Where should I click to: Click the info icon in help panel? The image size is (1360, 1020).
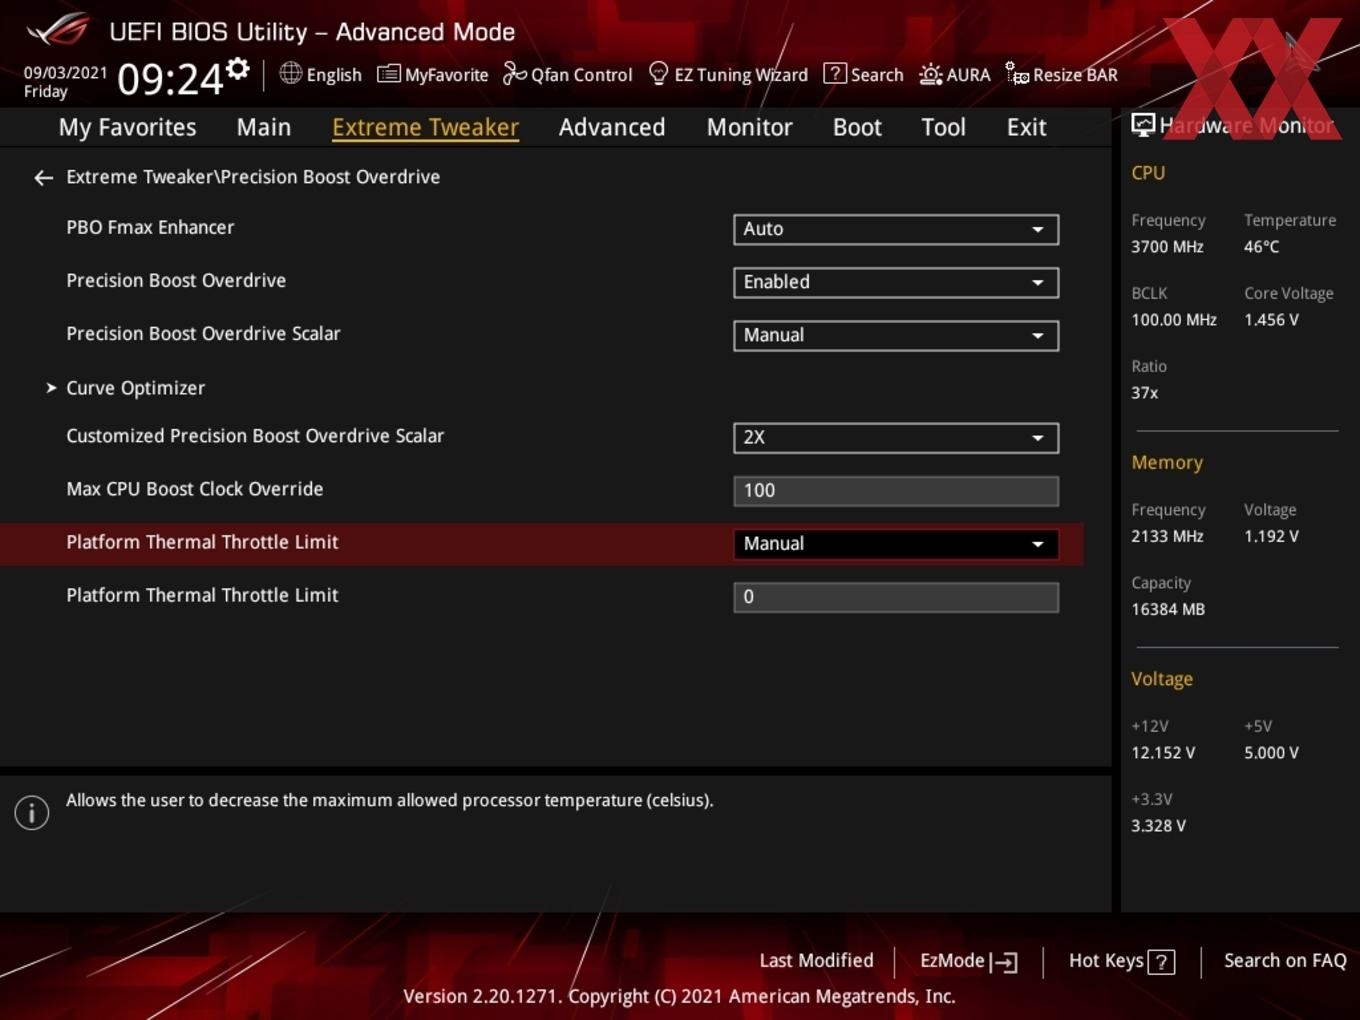coord(32,813)
